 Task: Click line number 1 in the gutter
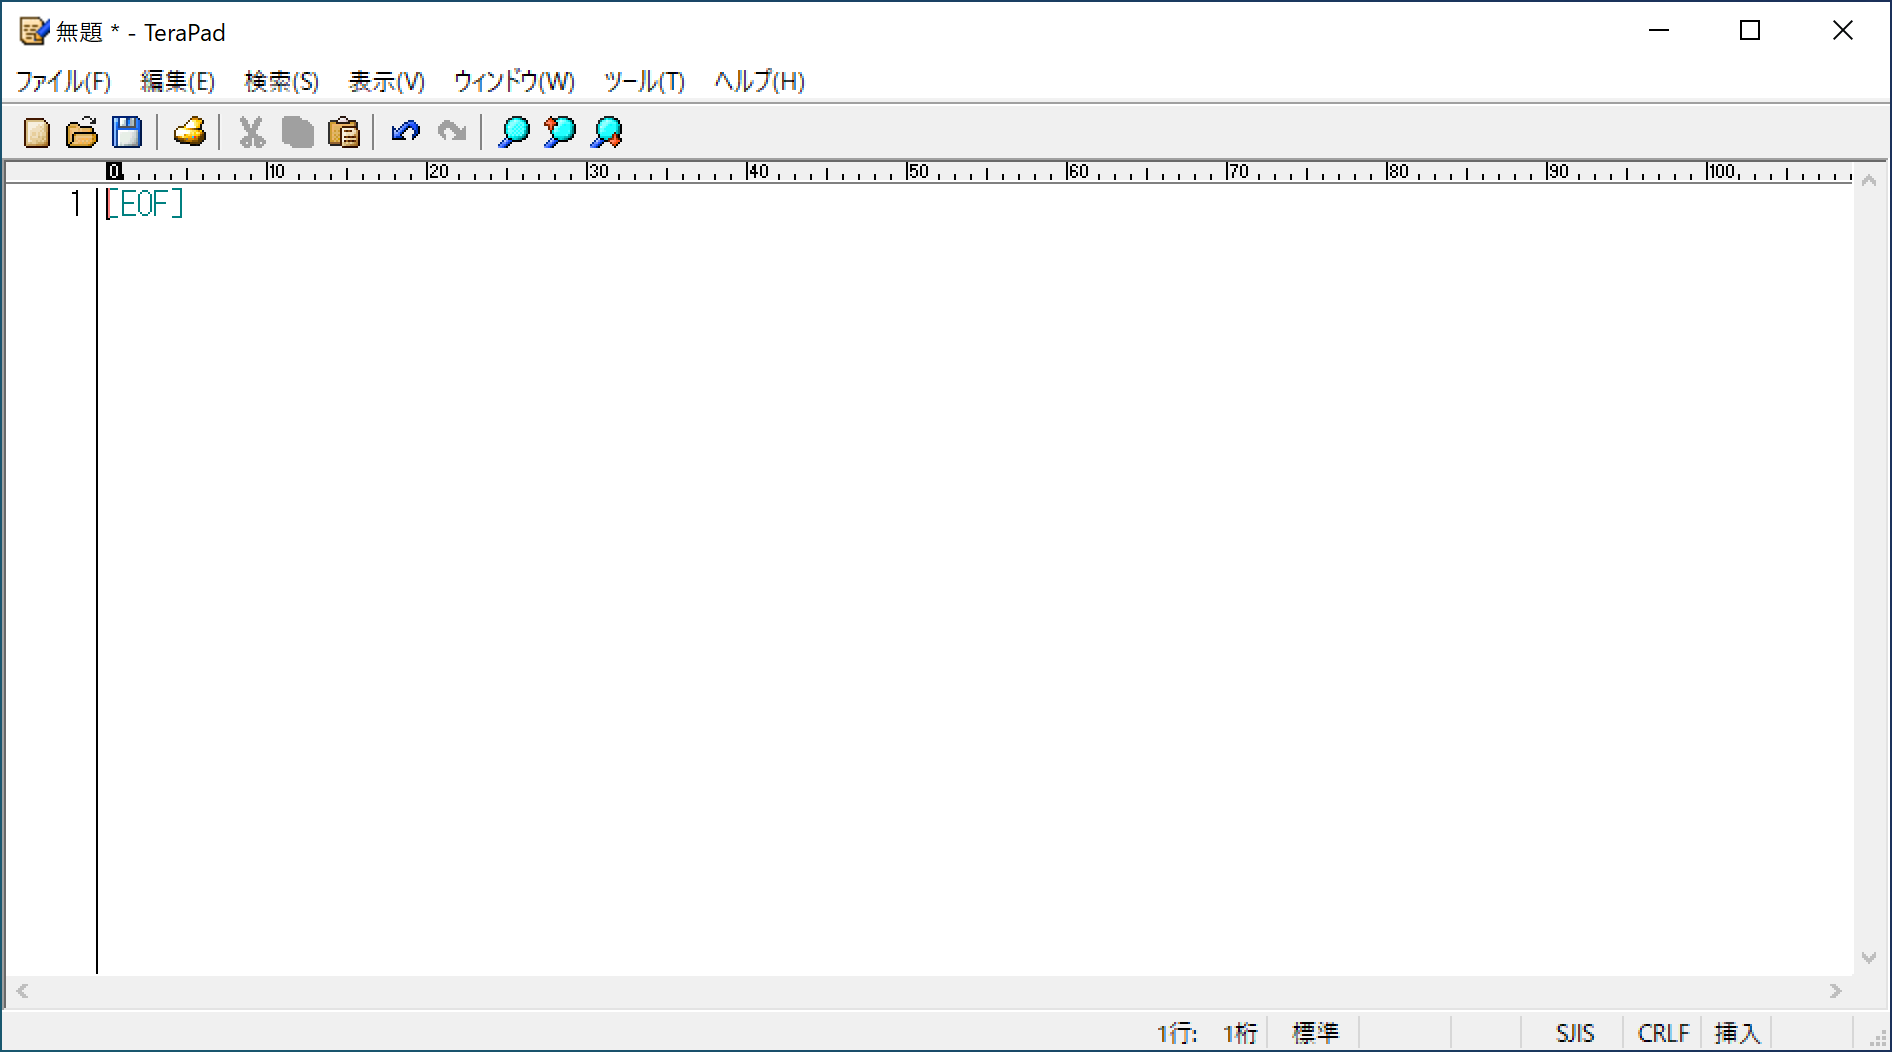[x=76, y=204]
